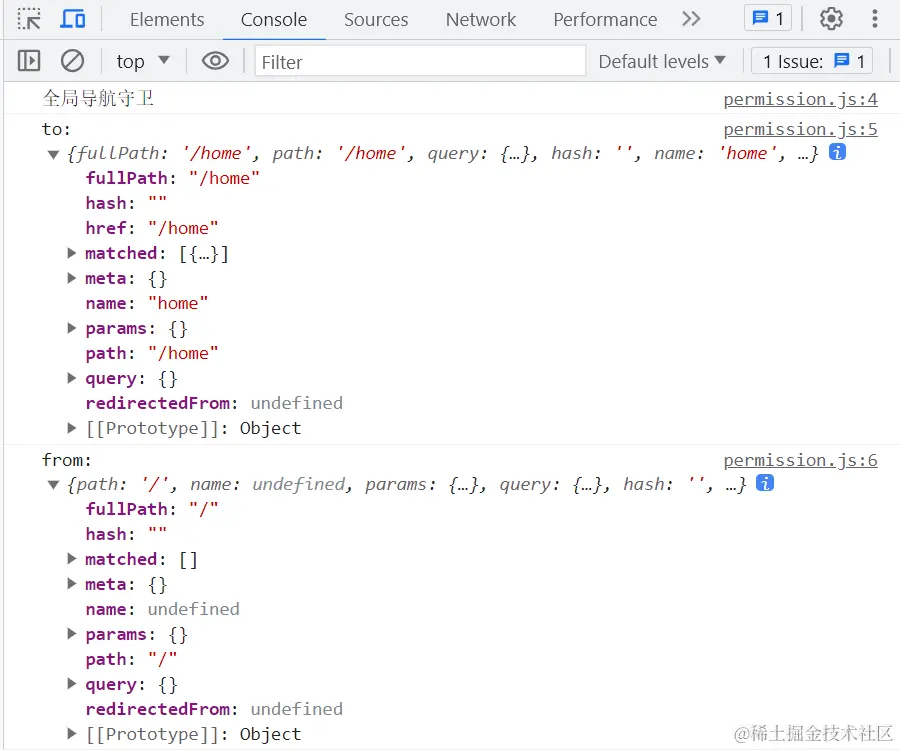The height and width of the screenshot is (750, 900).
Task: Open the Sources tab
Action: click(376, 20)
